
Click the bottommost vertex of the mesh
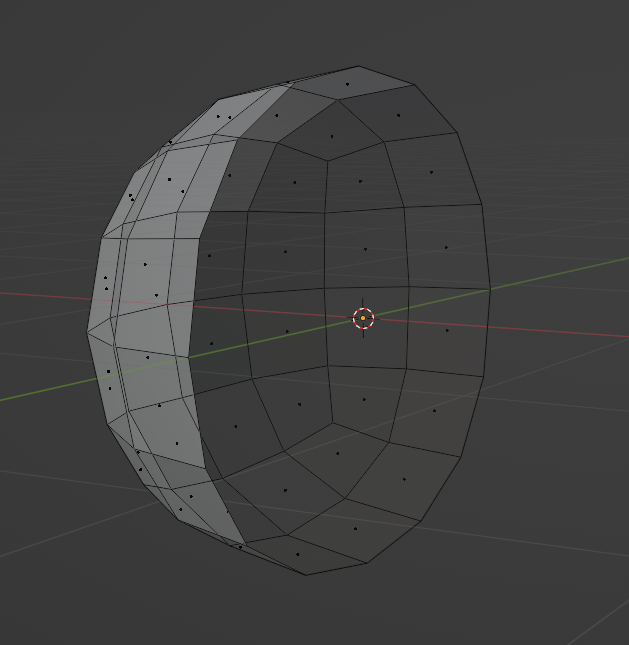point(305,574)
